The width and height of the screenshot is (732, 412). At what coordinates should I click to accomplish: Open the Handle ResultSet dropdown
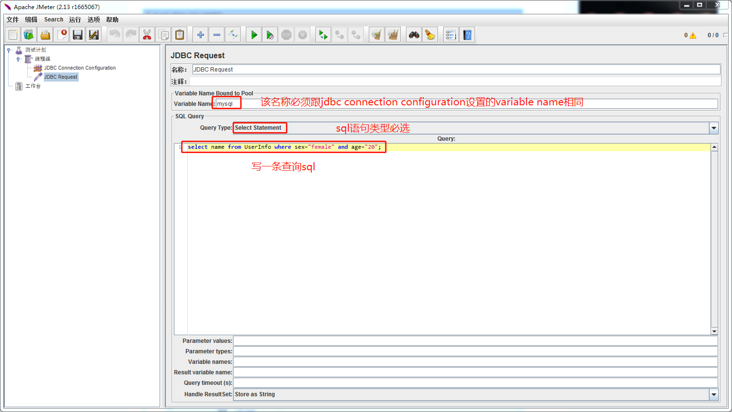tap(713, 394)
